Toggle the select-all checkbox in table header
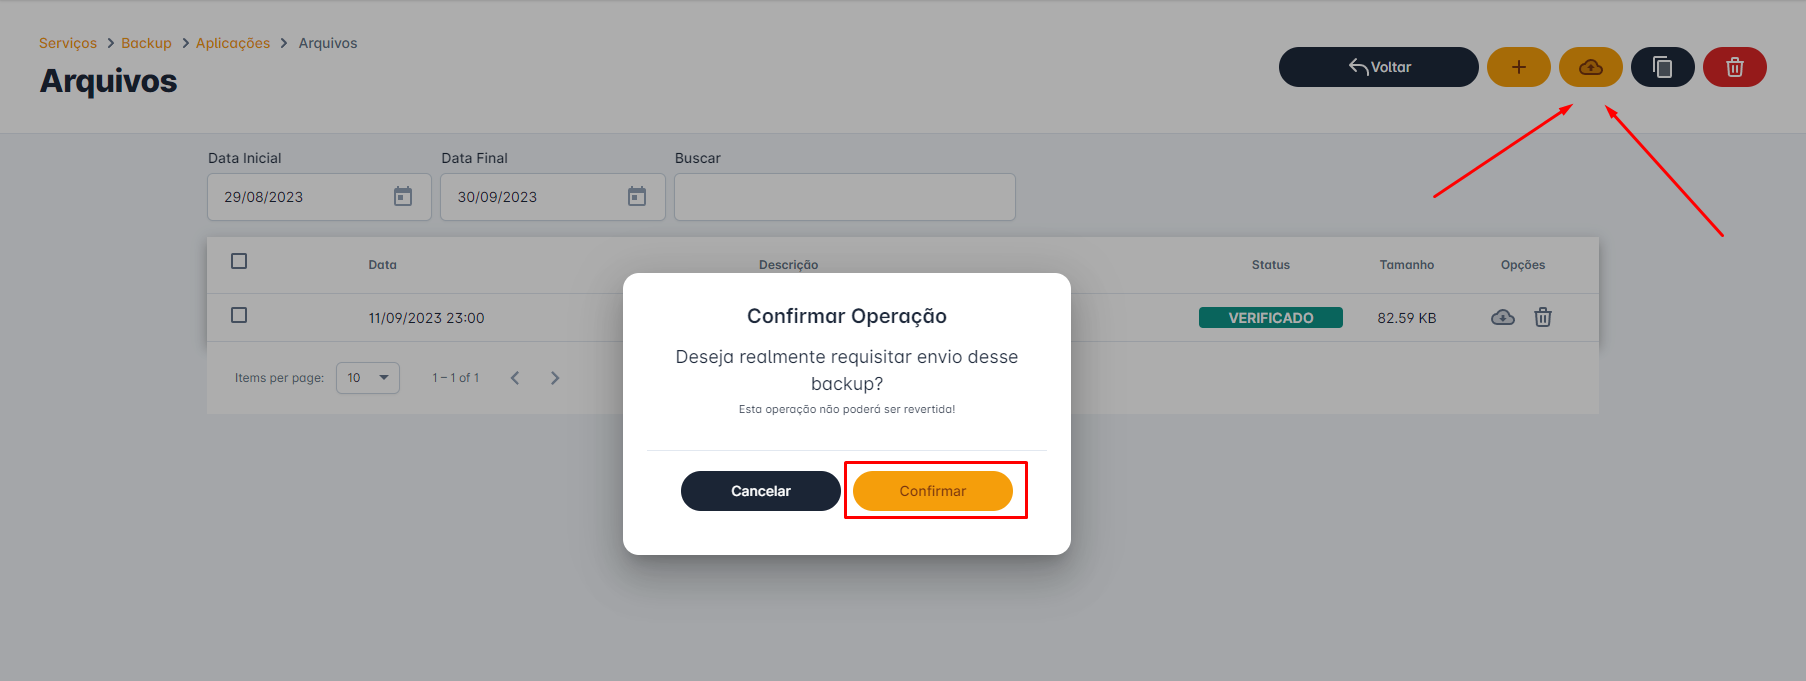 point(239,261)
